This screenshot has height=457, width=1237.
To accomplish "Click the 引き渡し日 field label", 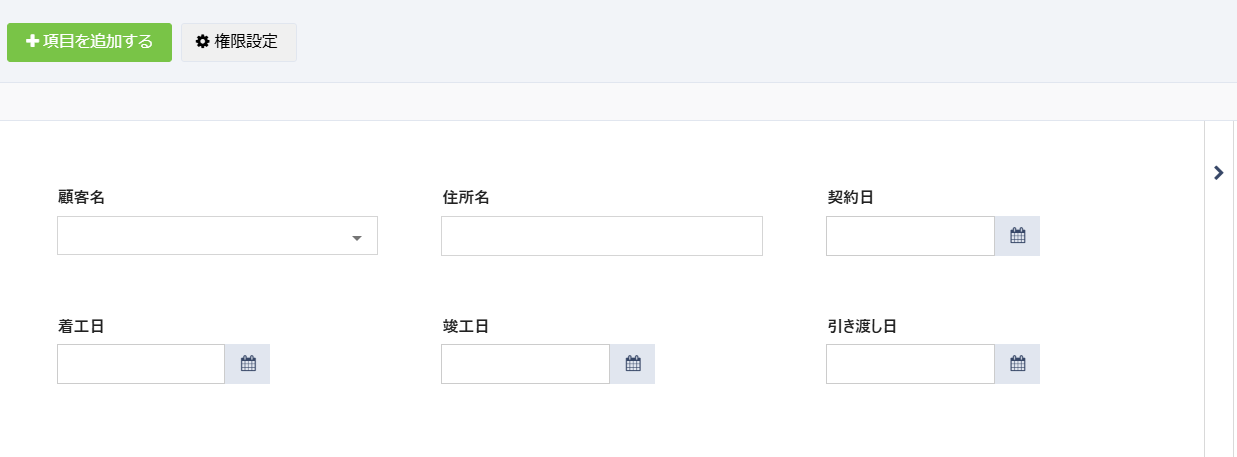I will click(x=861, y=326).
